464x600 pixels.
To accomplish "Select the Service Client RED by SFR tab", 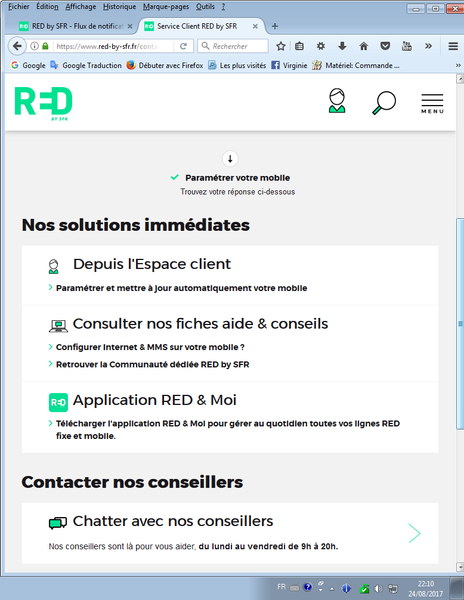I will coord(201,26).
